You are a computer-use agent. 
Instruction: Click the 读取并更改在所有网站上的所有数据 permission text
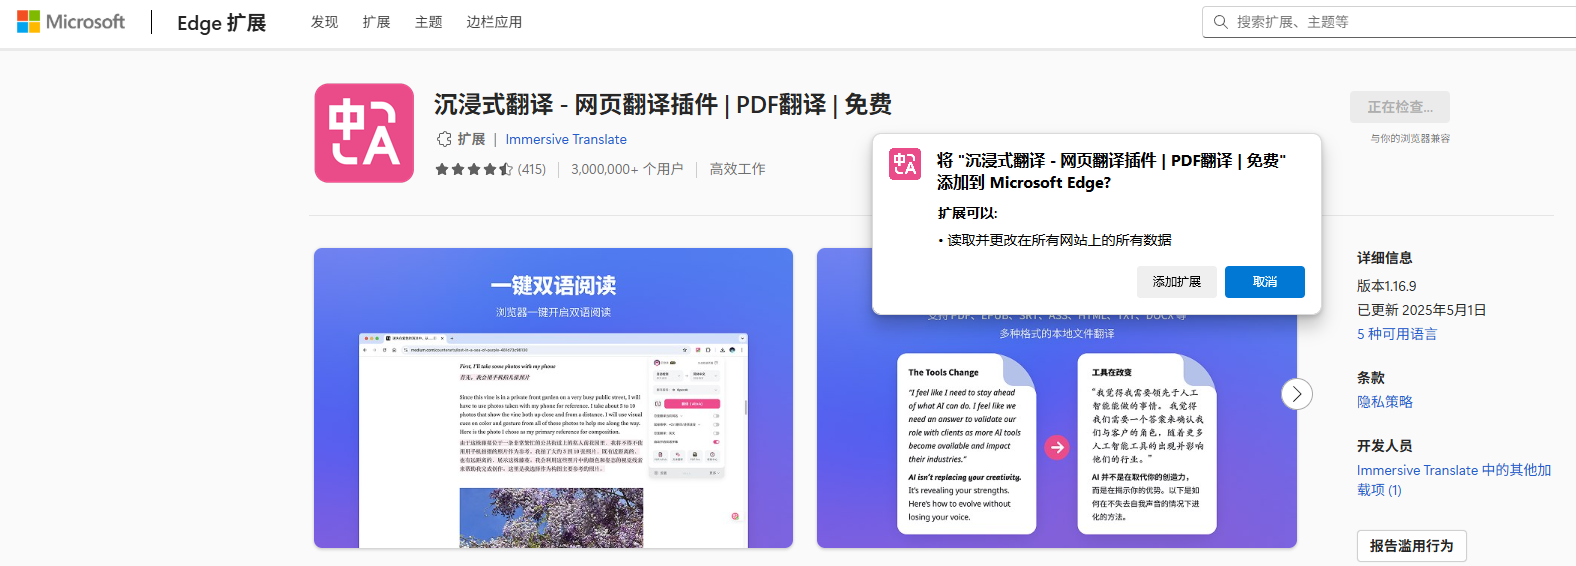[x=1059, y=240]
